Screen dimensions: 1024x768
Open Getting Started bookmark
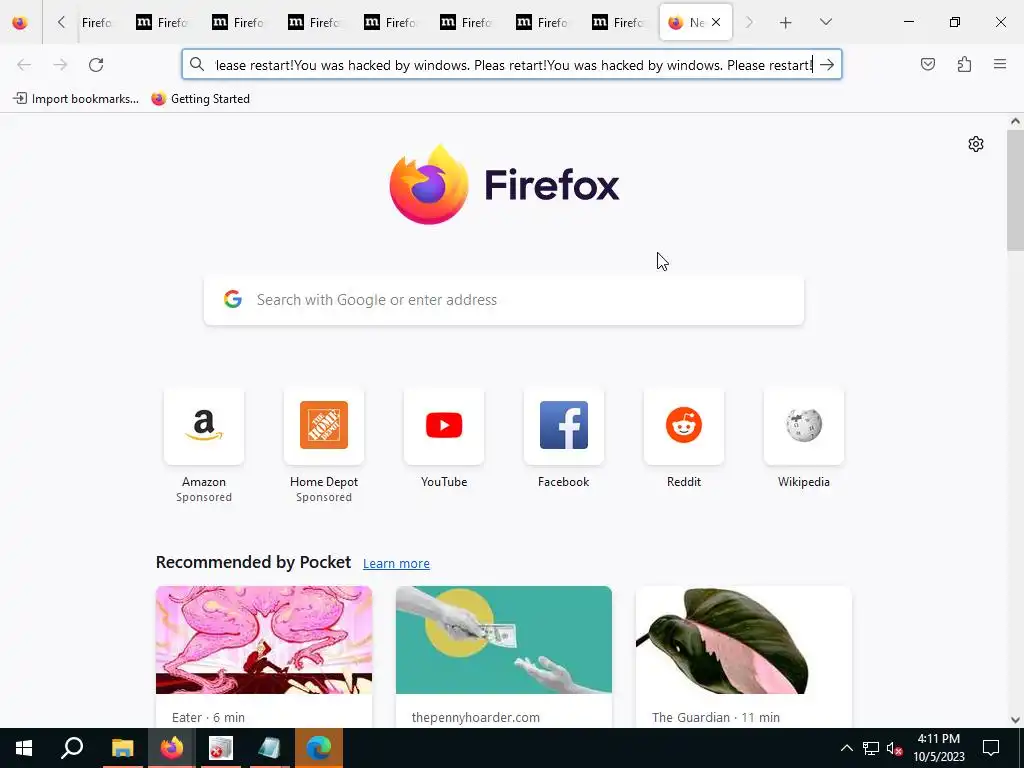[x=200, y=99]
